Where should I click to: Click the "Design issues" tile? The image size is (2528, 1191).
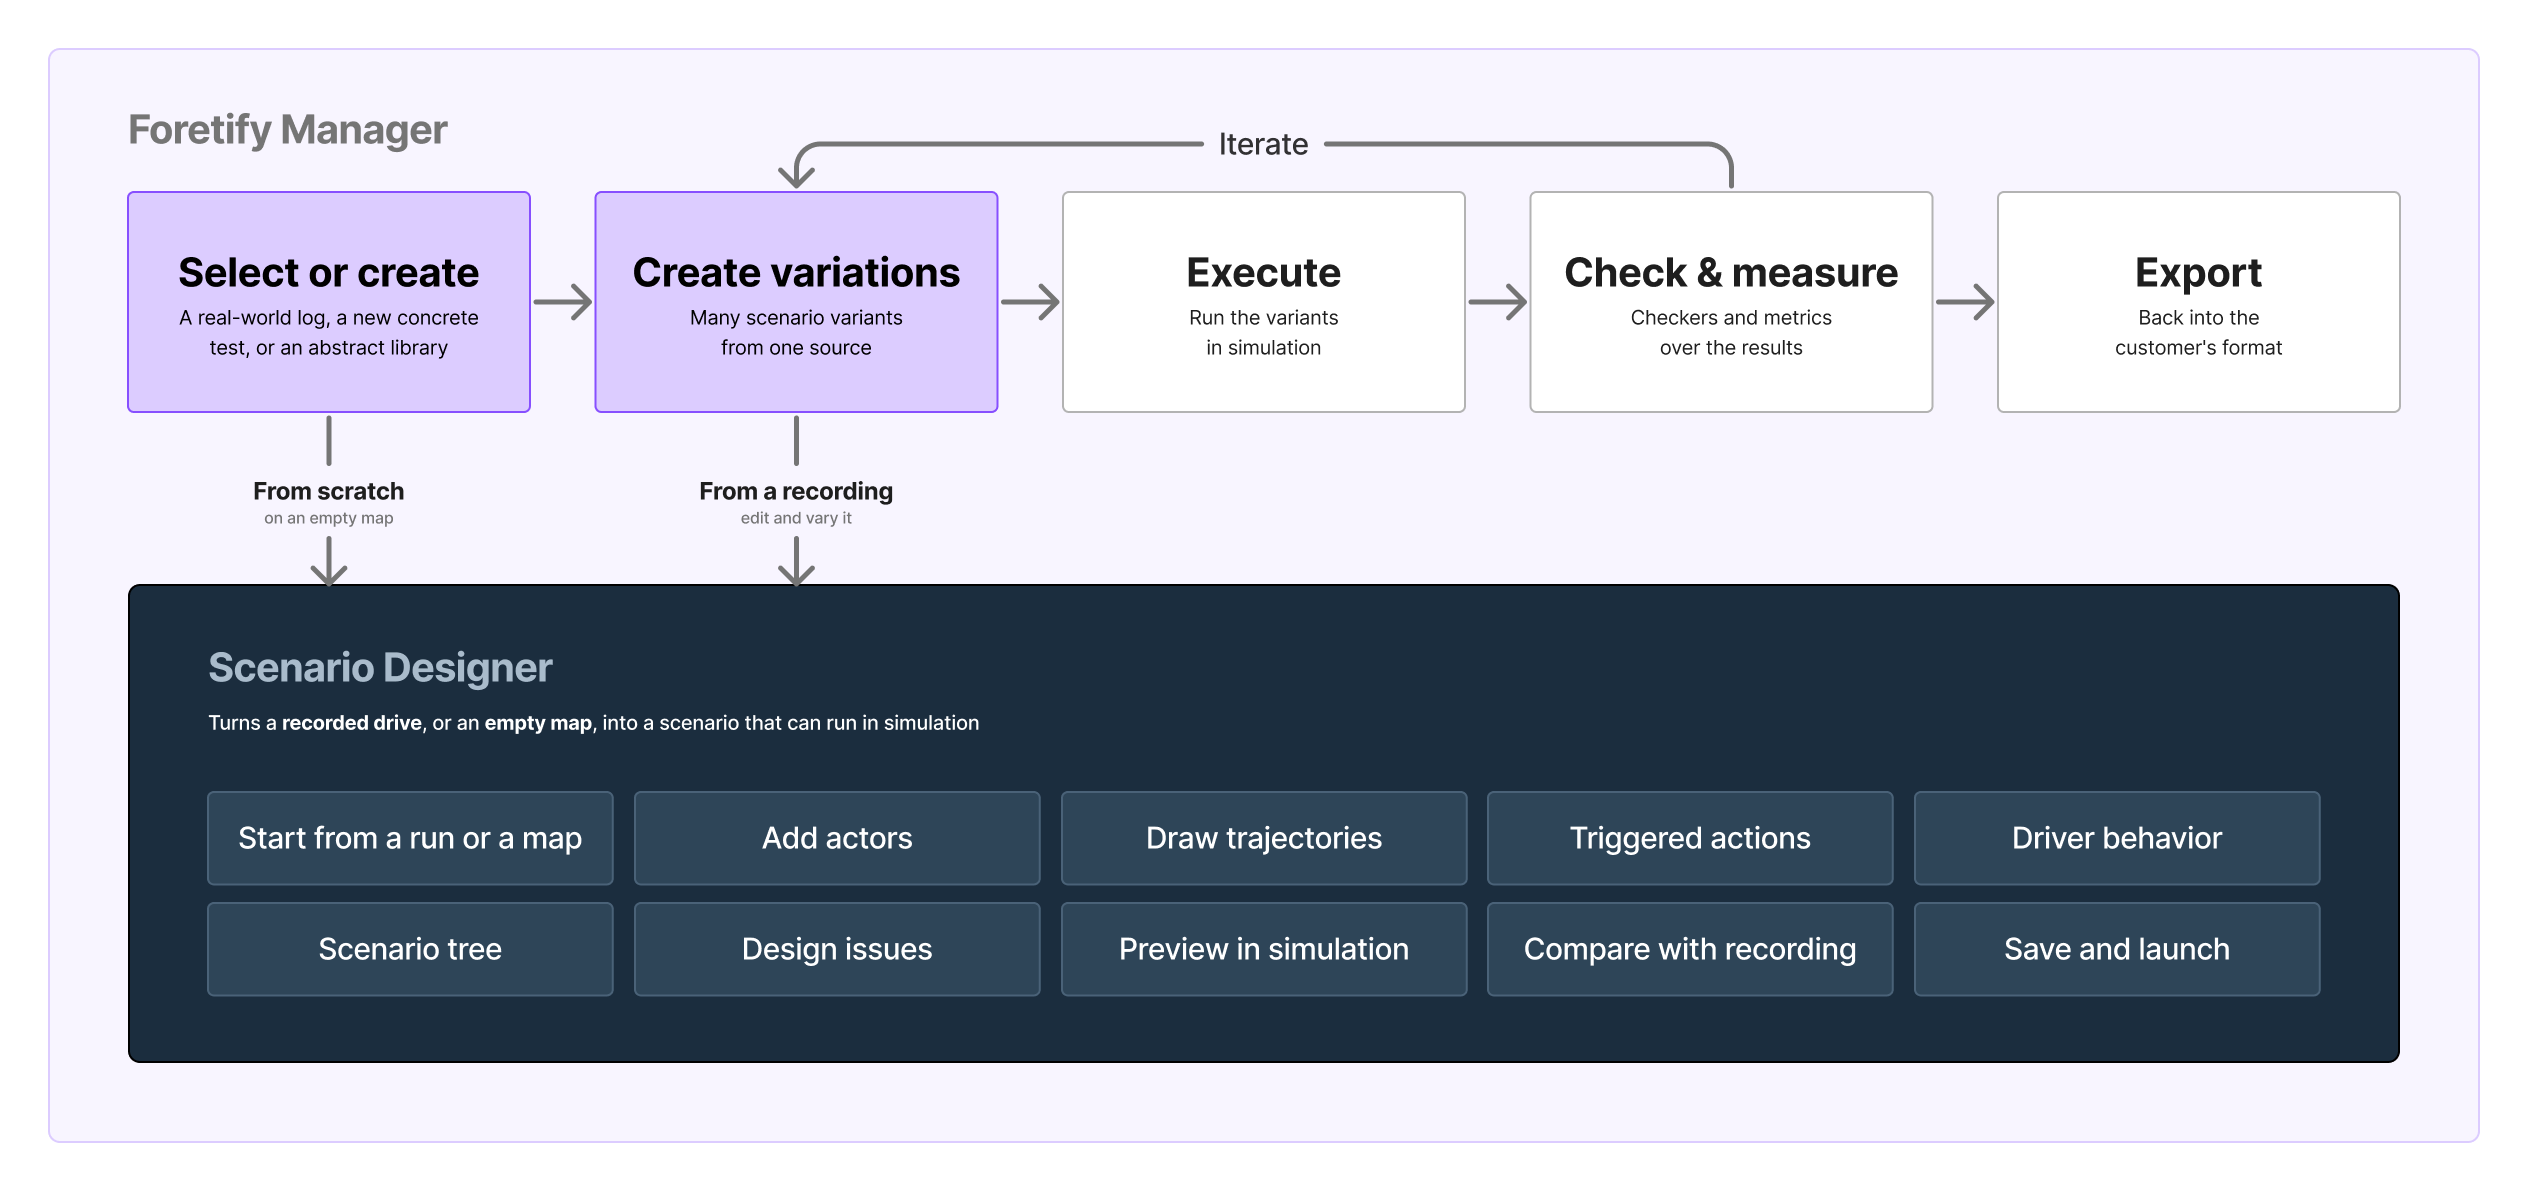click(837, 949)
